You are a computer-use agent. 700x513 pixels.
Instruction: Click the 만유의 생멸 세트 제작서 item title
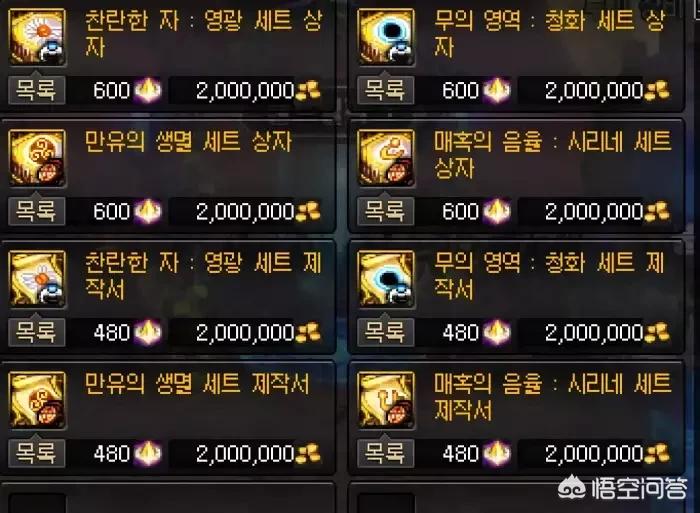click(196, 384)
